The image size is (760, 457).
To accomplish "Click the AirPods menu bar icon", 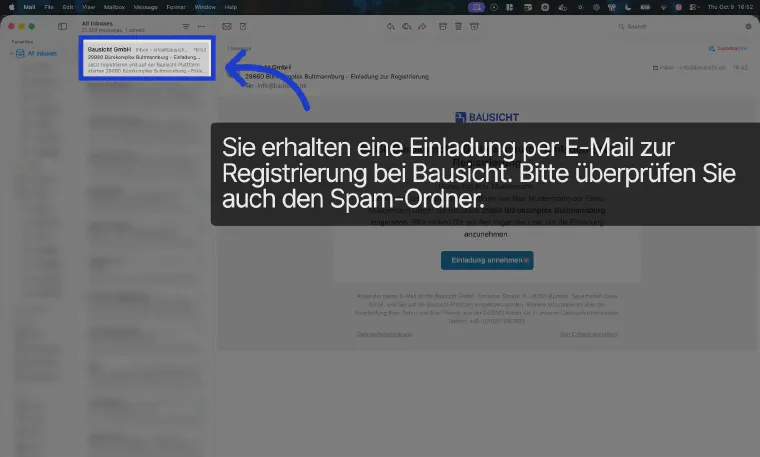I will pyautogui.click(x=612, y=7).
